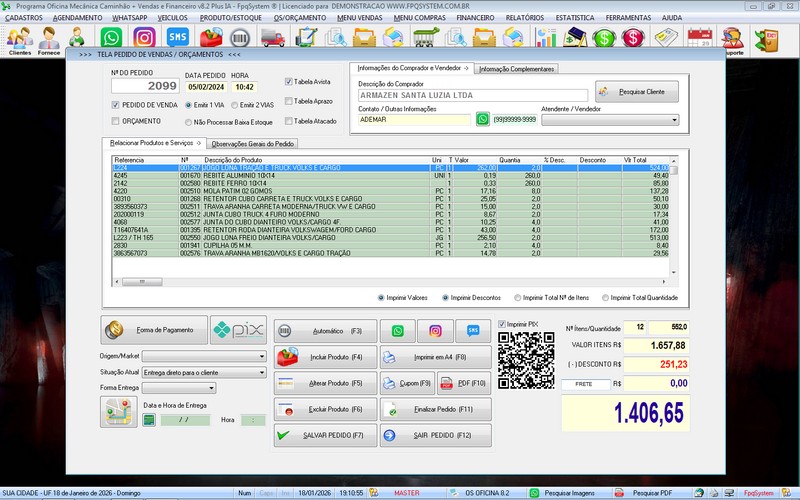Select the Emitir 2 VIAS radio option

[235, 104]
